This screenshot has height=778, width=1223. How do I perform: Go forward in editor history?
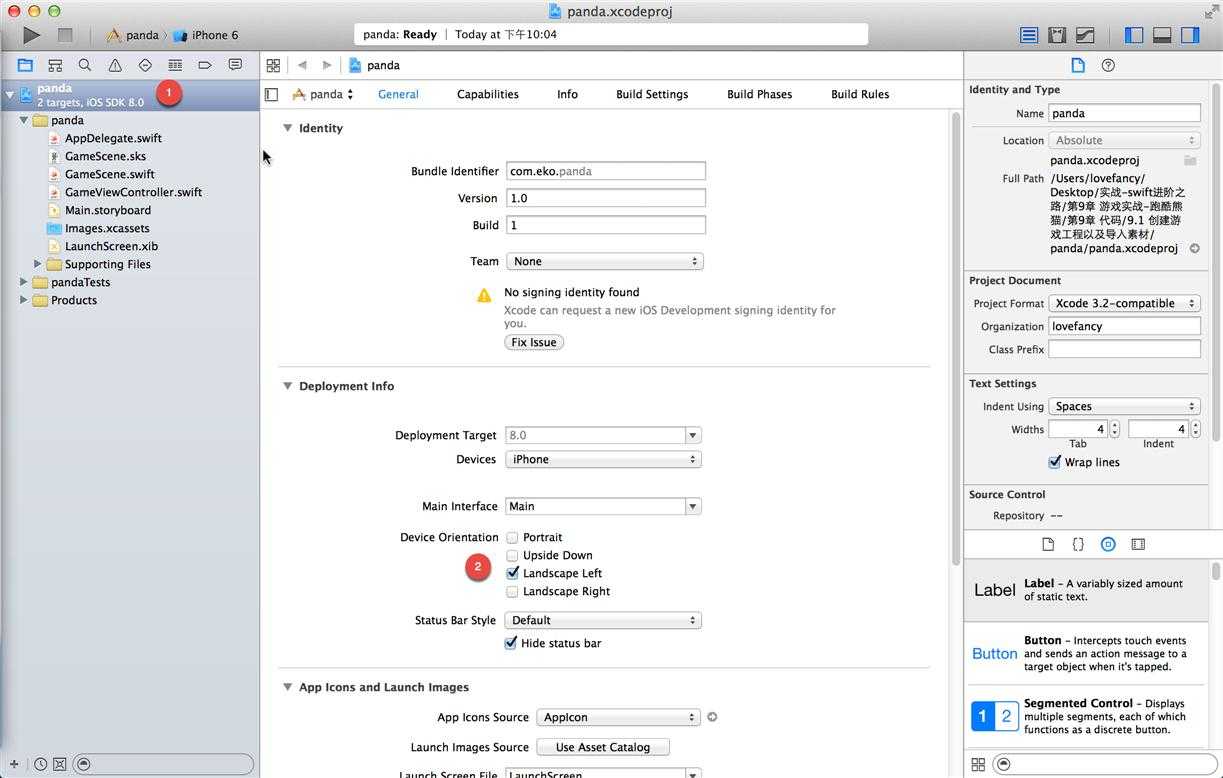point(326,65)
